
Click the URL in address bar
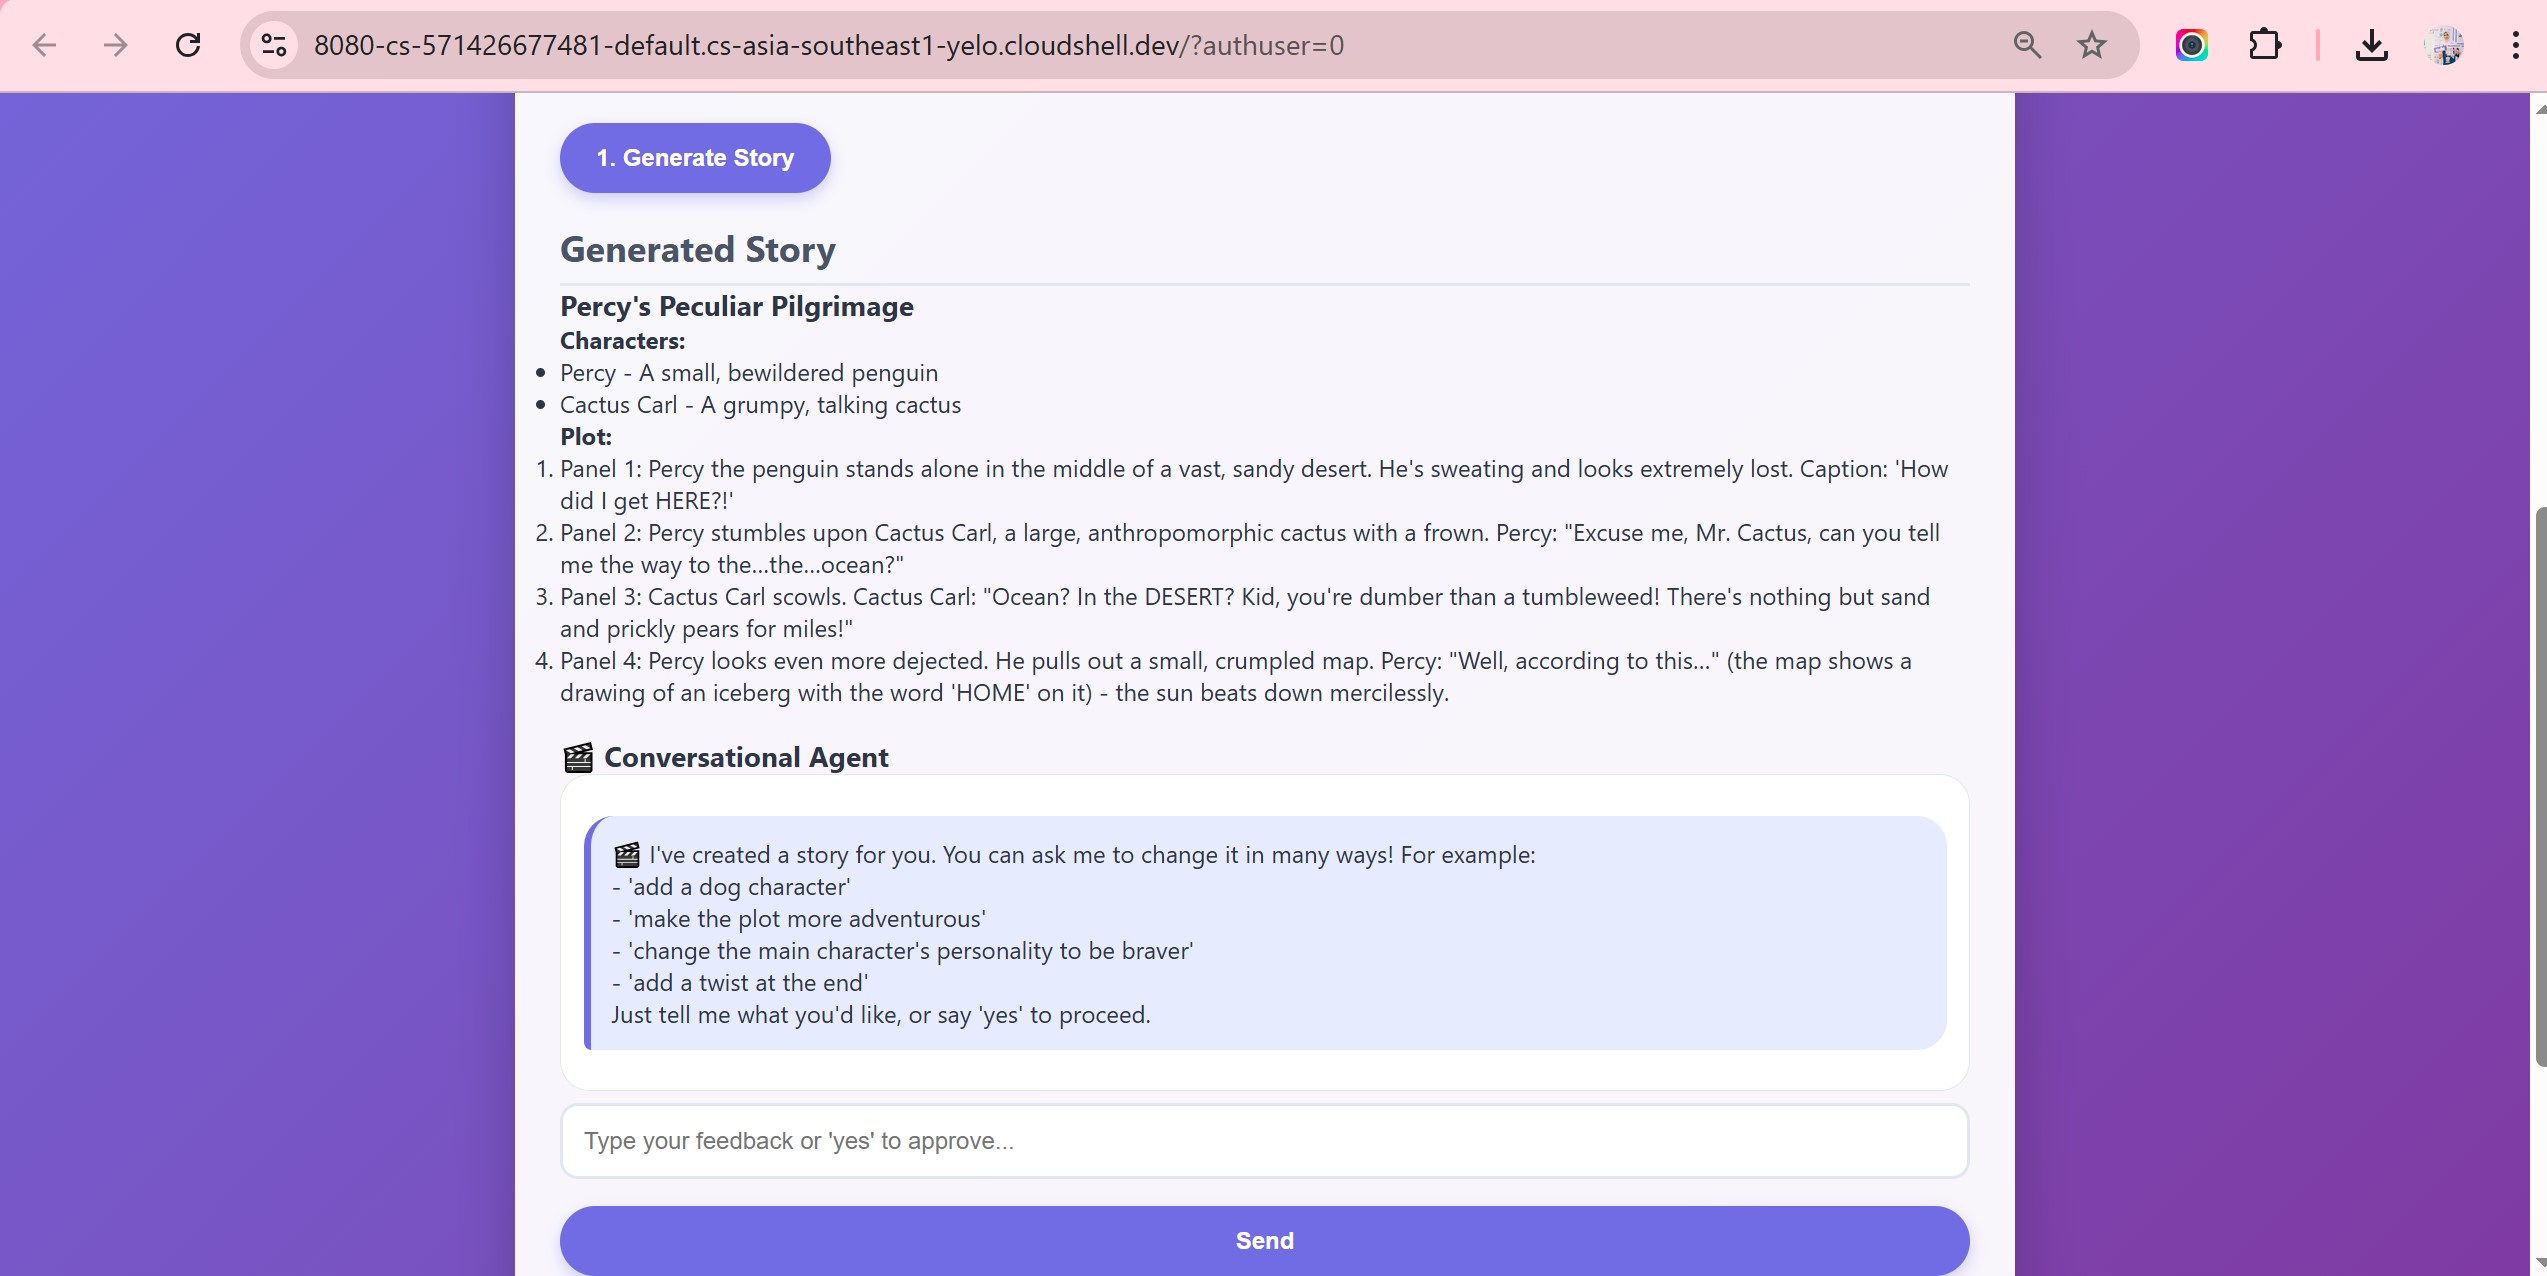[x=828, y=45]
